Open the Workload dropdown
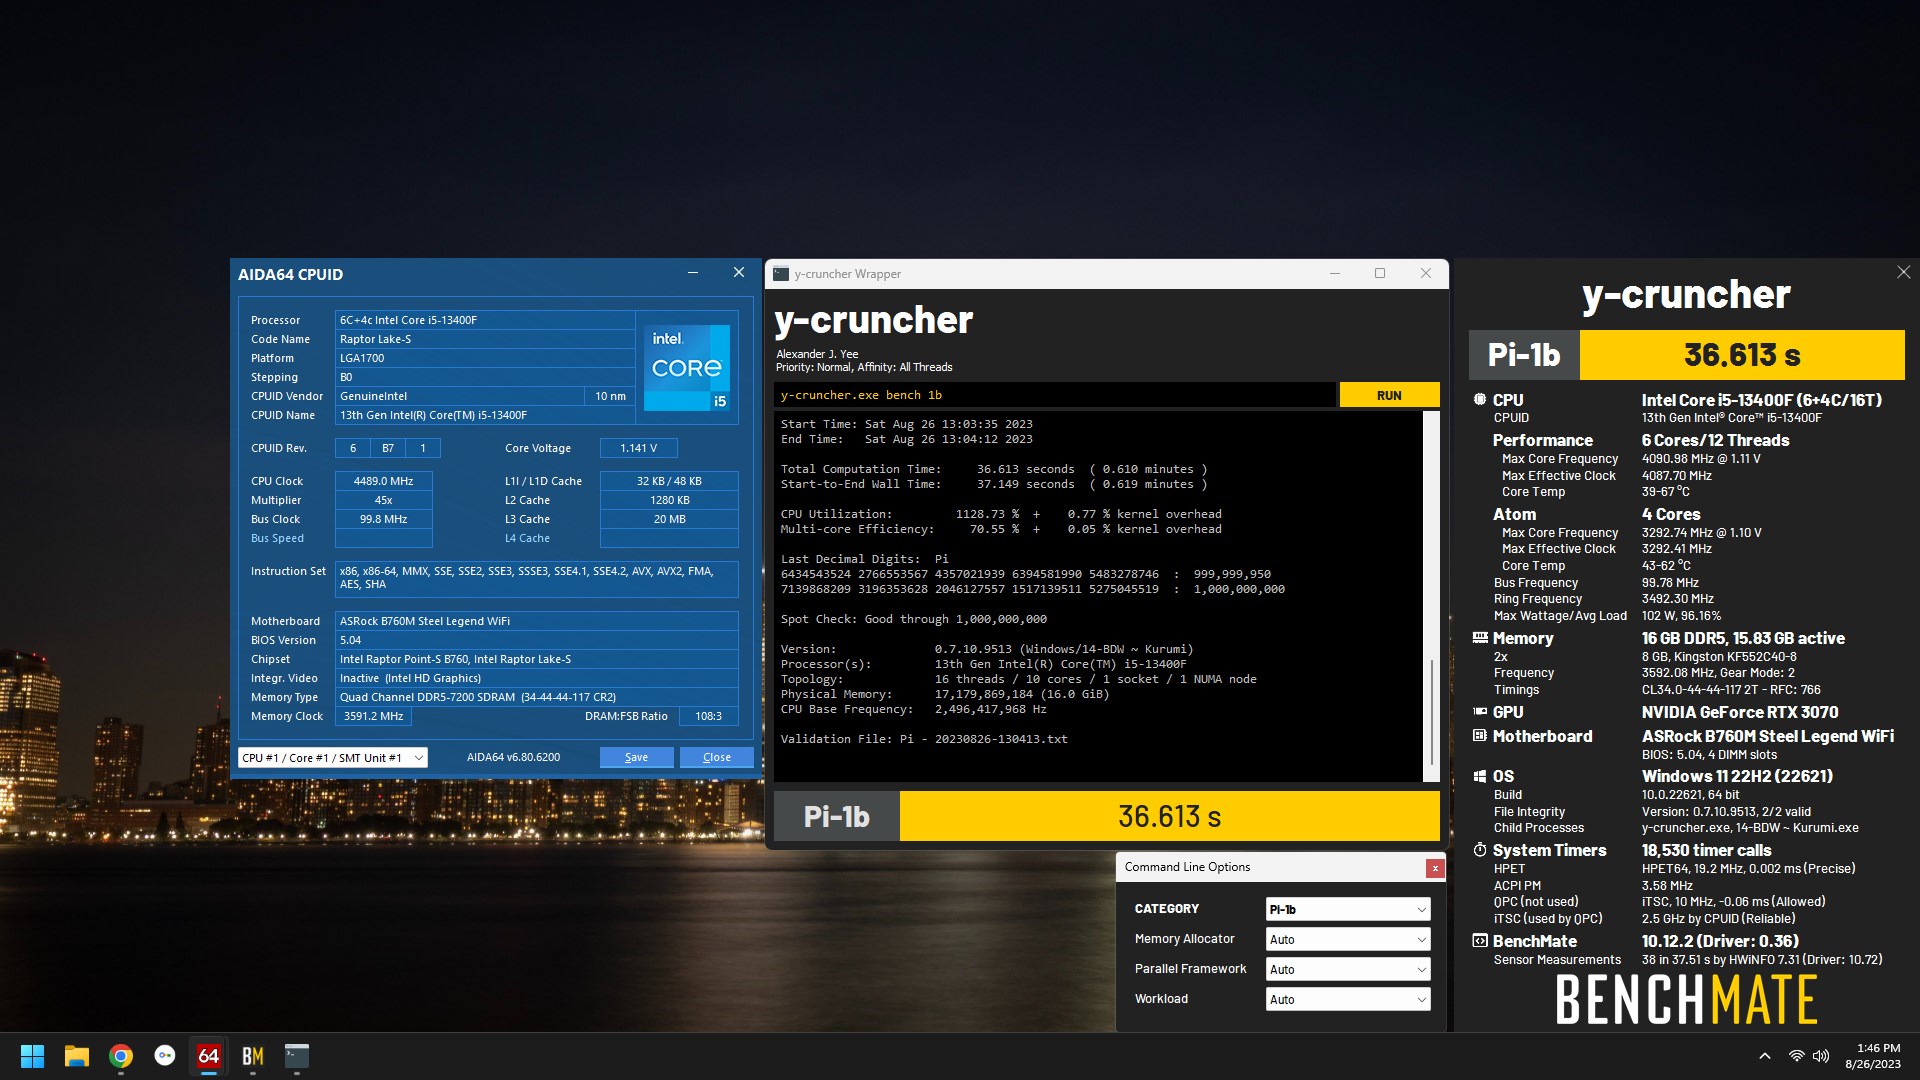Image resolution: width=1920 pixels, height=1080 pixels. (x=1347, y=999)
